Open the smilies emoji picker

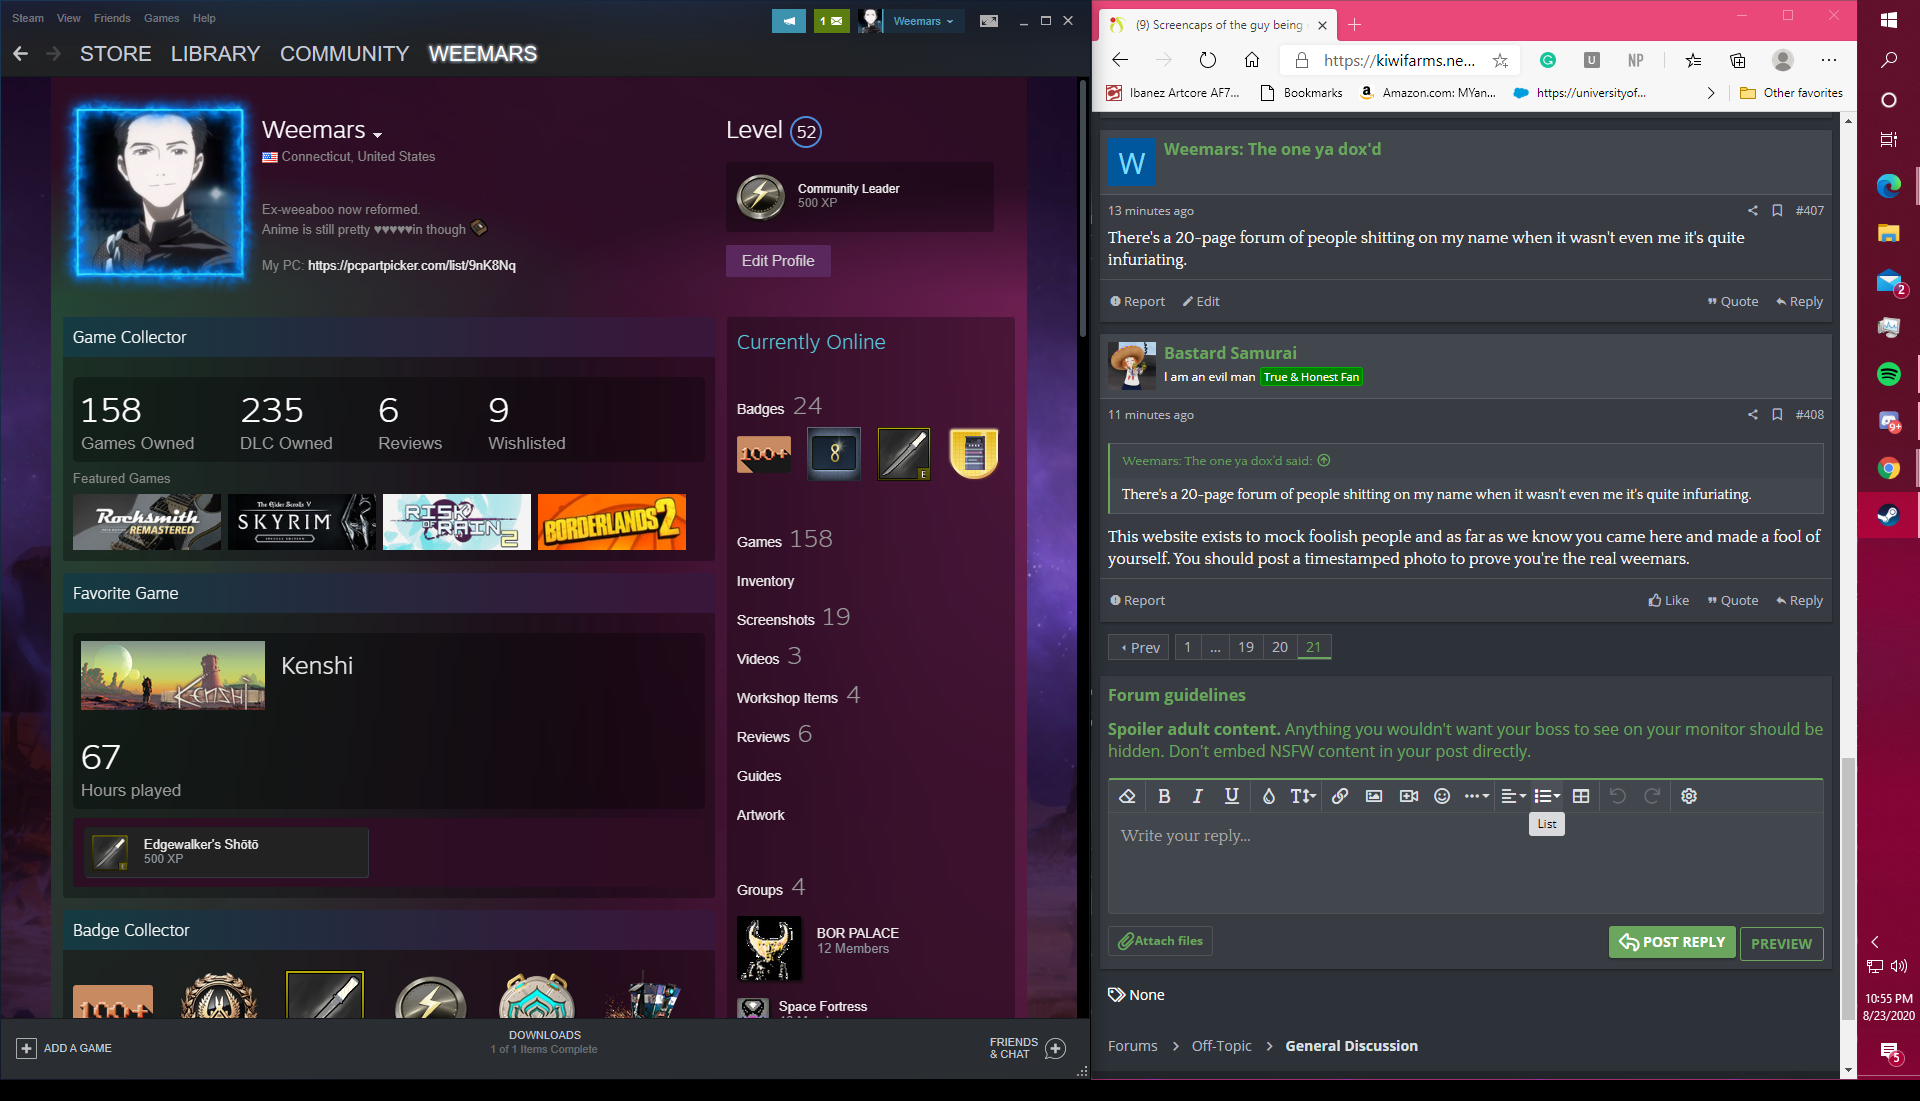point(1442,796)
